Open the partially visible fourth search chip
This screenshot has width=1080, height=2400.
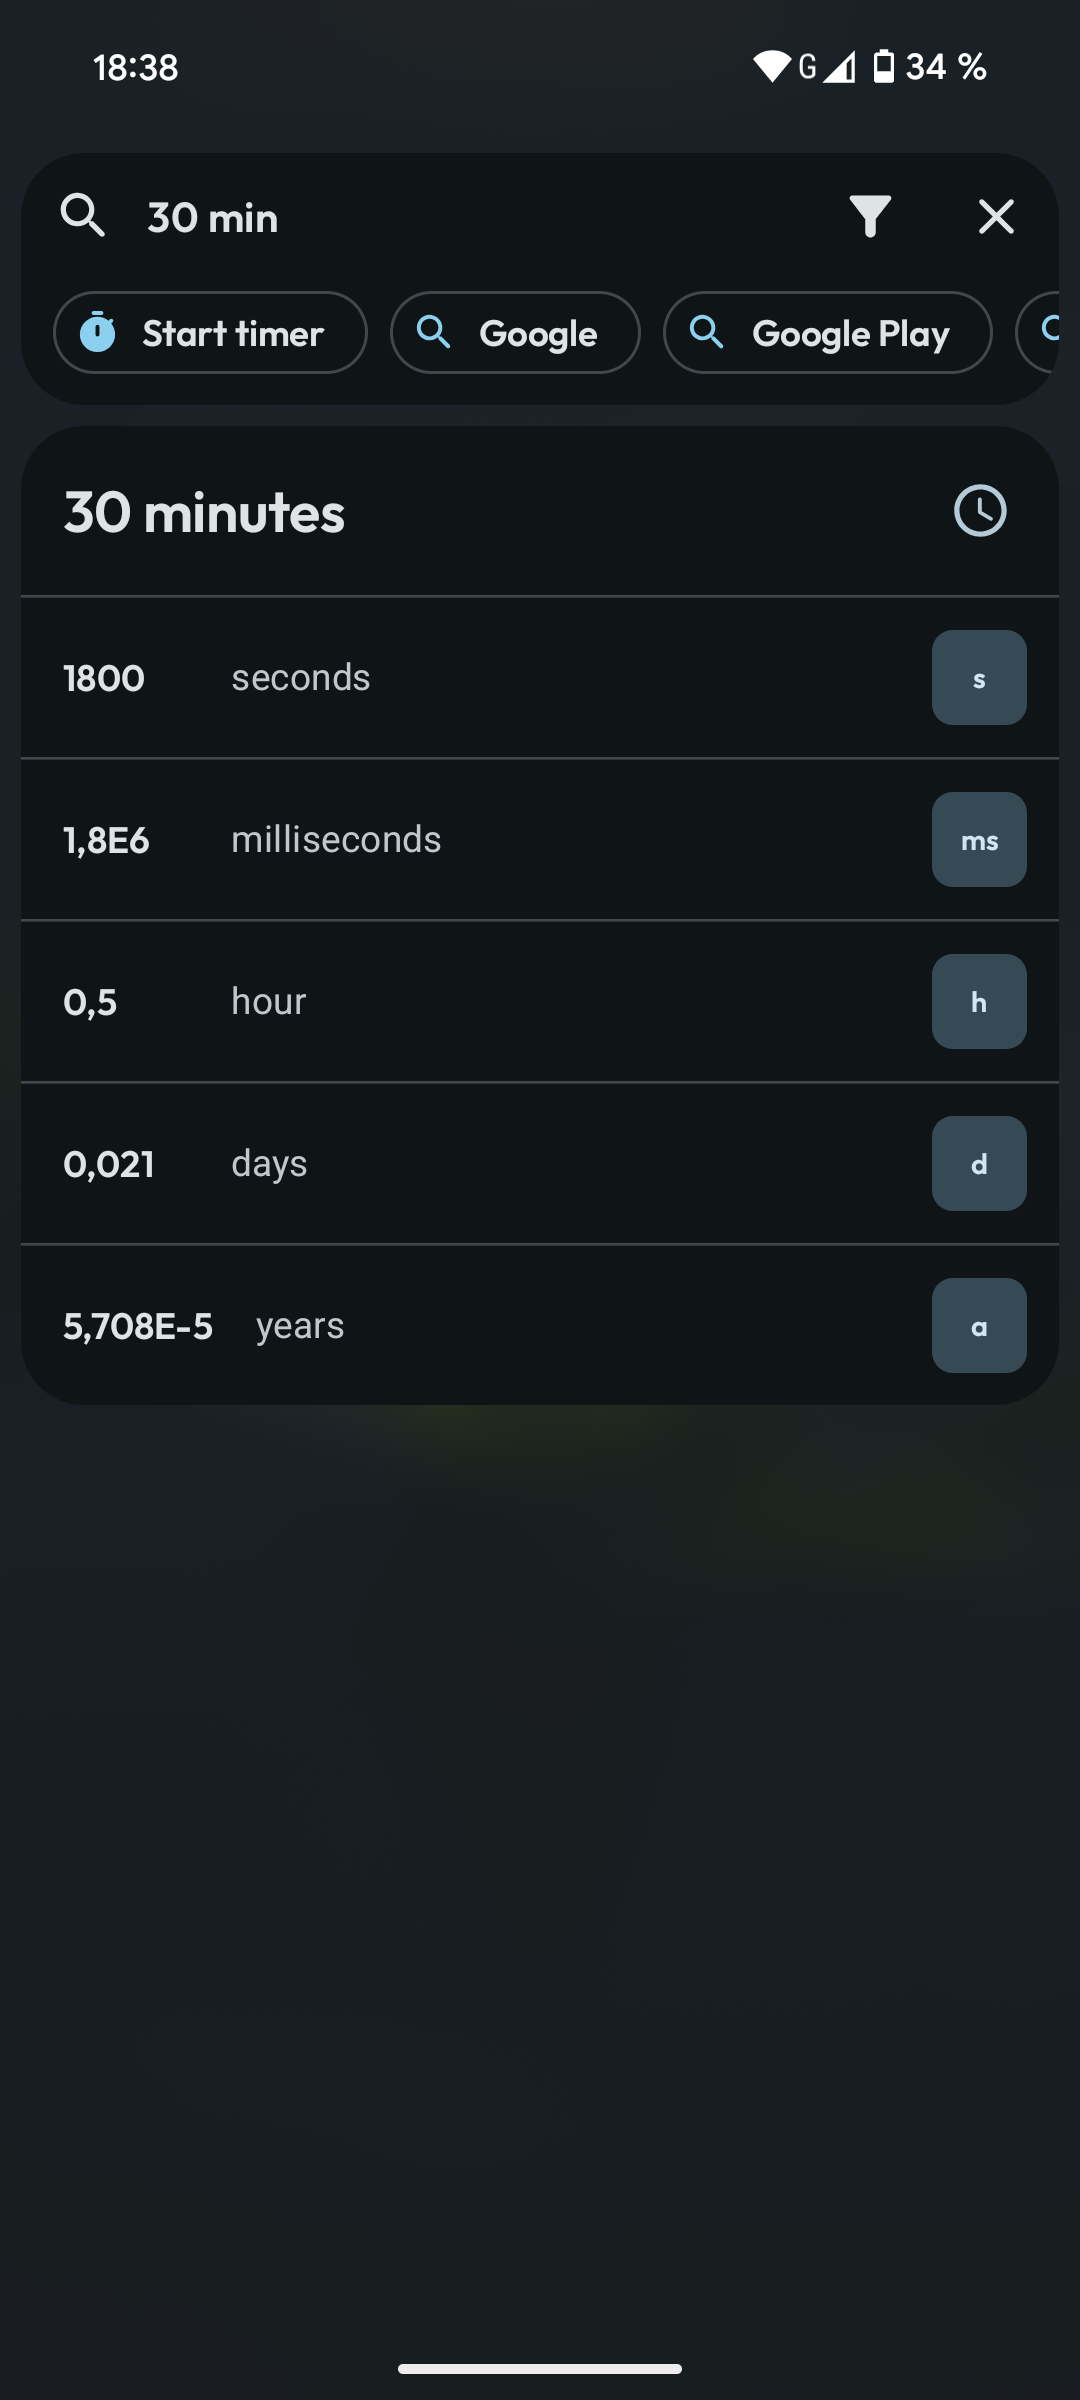1038,332
